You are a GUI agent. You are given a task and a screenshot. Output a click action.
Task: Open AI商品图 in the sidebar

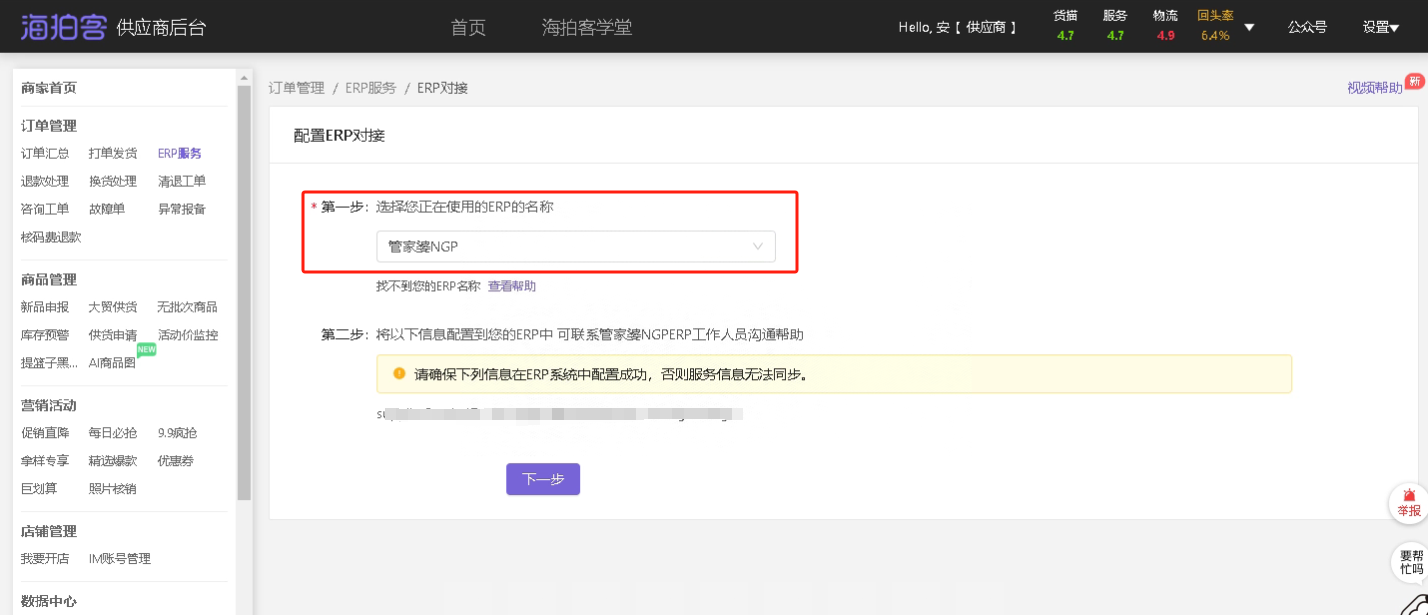click(x=112, y=363)
